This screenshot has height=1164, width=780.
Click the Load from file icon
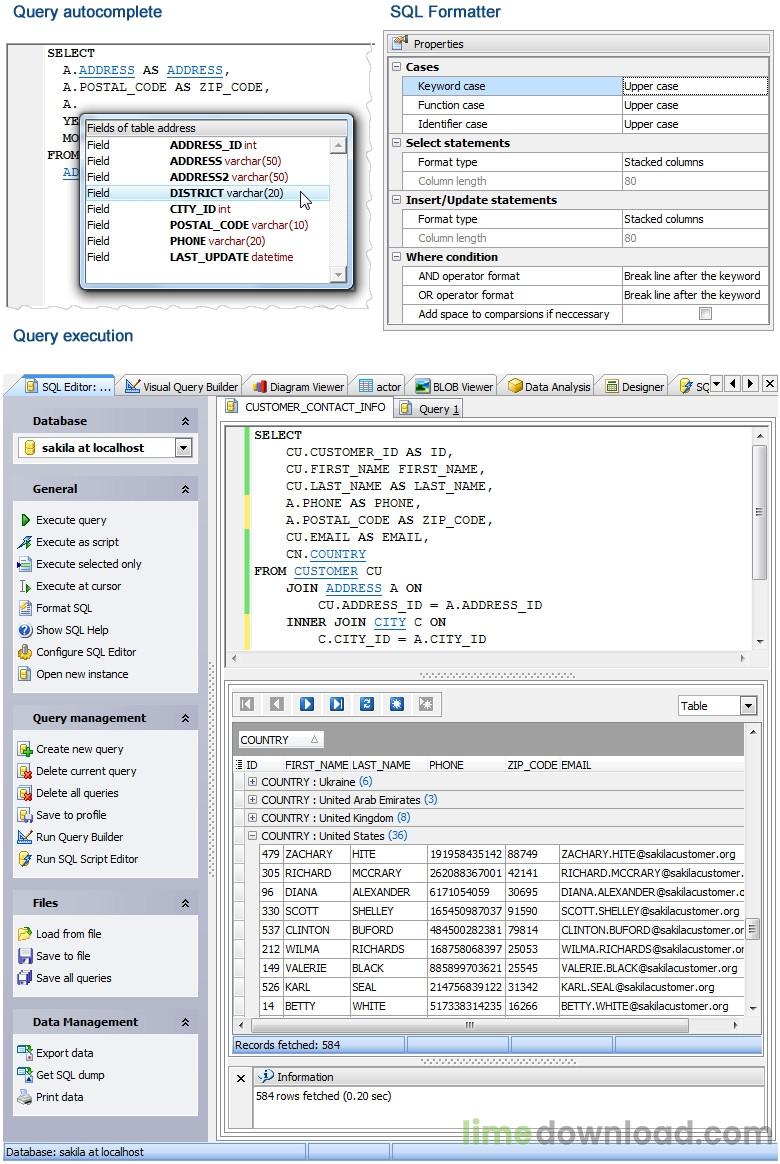point(25,934)
